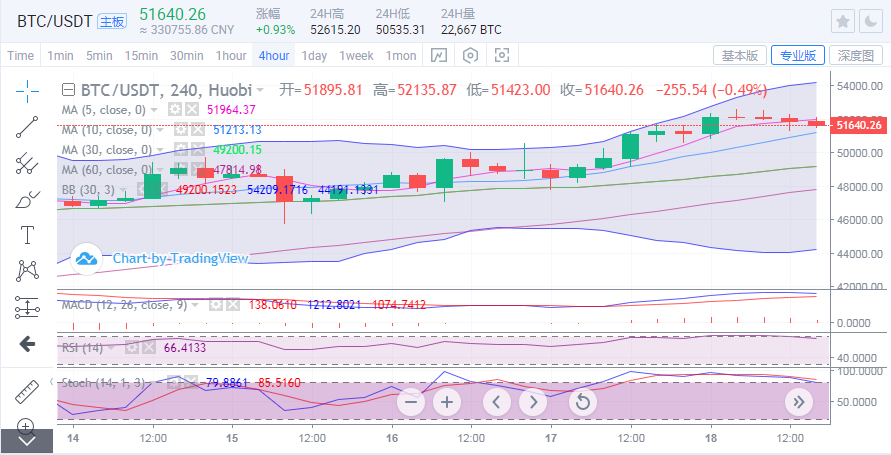Collapse the BTC/USDT legend box
The width and height of the screenshot is (891, 455).
tap(67, 89)
